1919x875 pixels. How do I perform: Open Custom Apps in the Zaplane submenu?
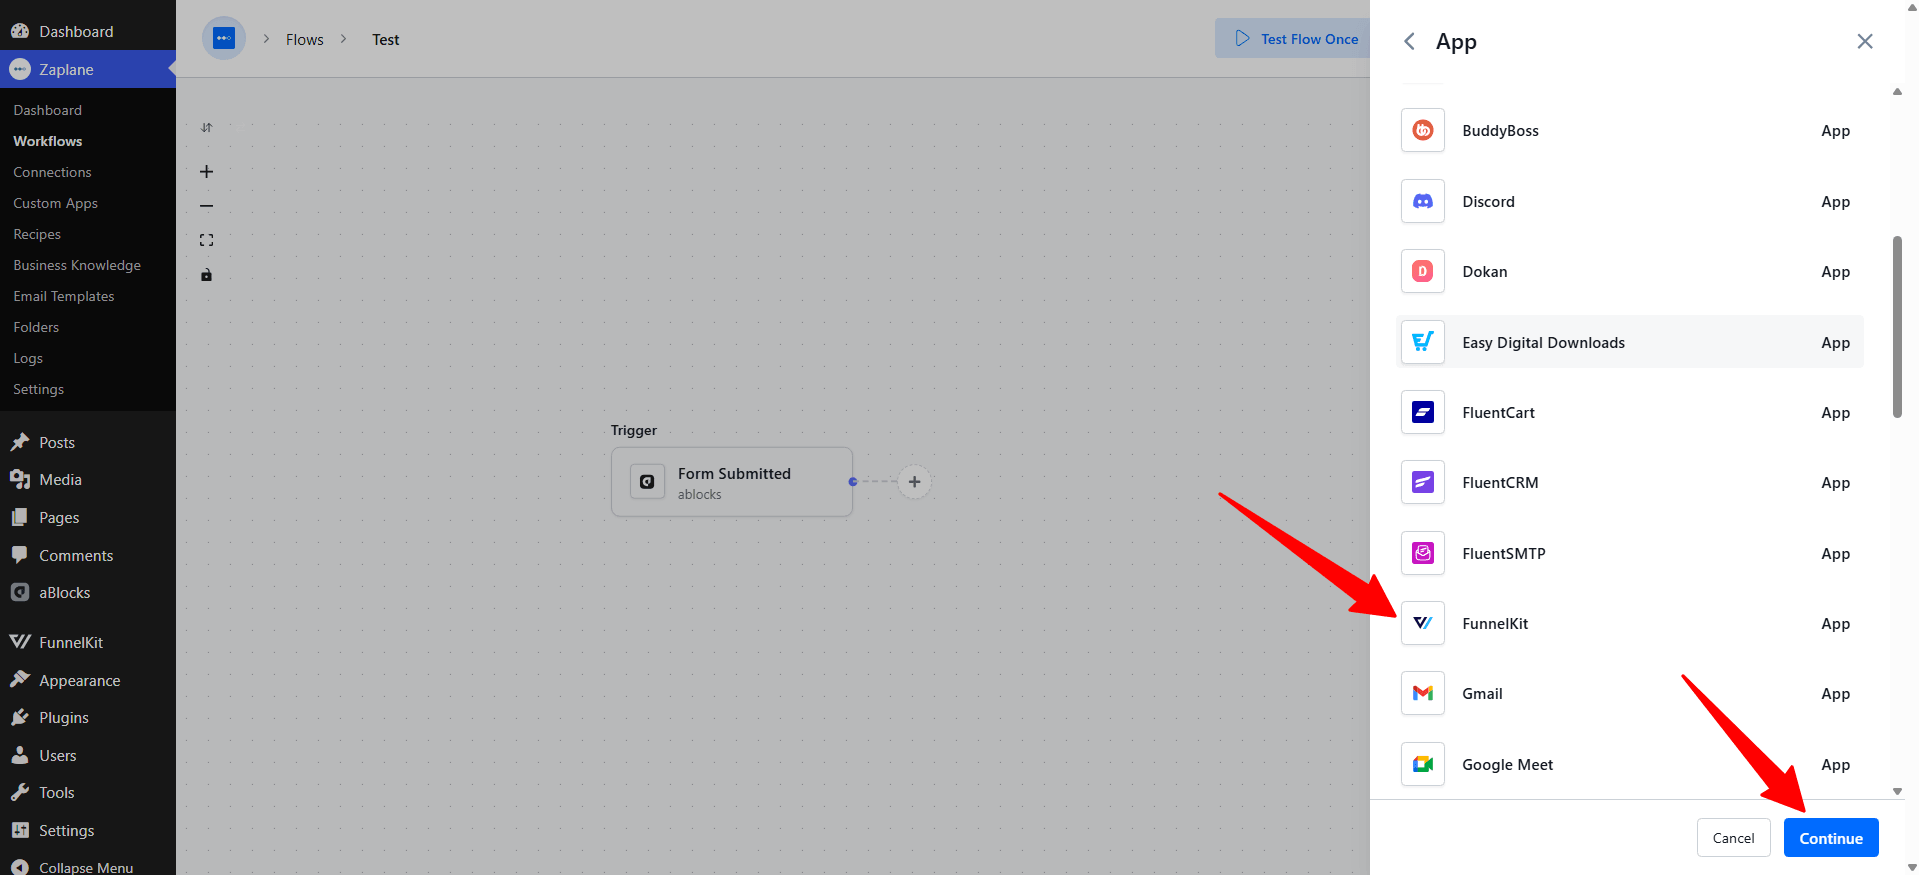(x=55, y=203)
